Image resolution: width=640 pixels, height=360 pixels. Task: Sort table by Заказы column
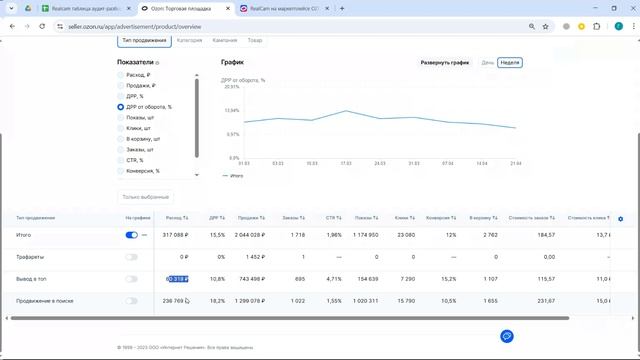point(293,218)
